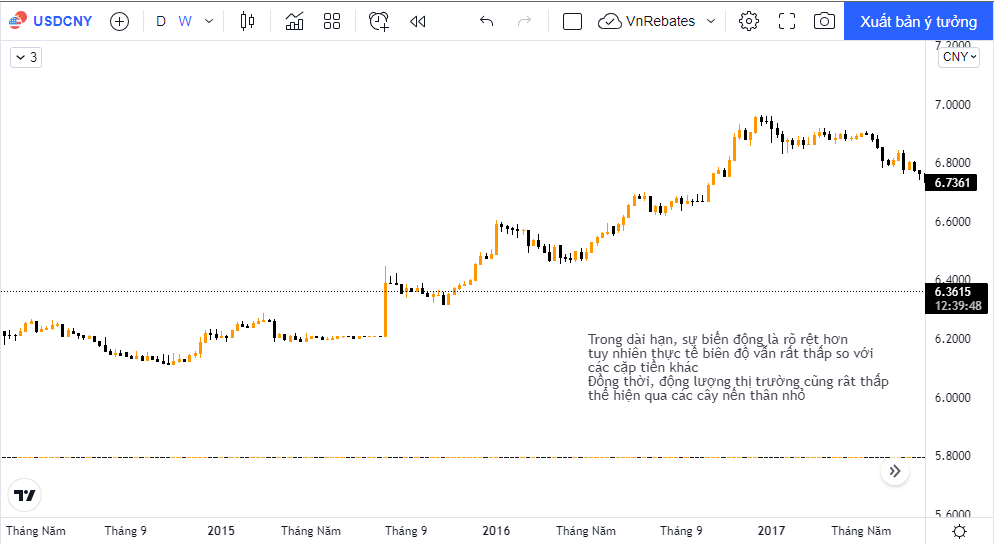Open the layout setup square icon
Image resolution: width=995 pixels, height=544 pixels.
(x=572, y=22)
